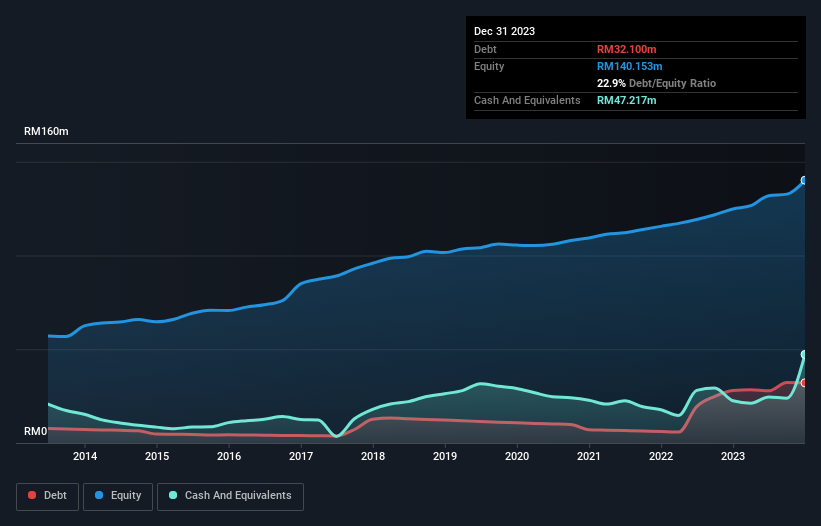The width and height of the screenshot is (821, 526).
Task: Click the 2017 x-axis label
Action: tap(301, 456)
